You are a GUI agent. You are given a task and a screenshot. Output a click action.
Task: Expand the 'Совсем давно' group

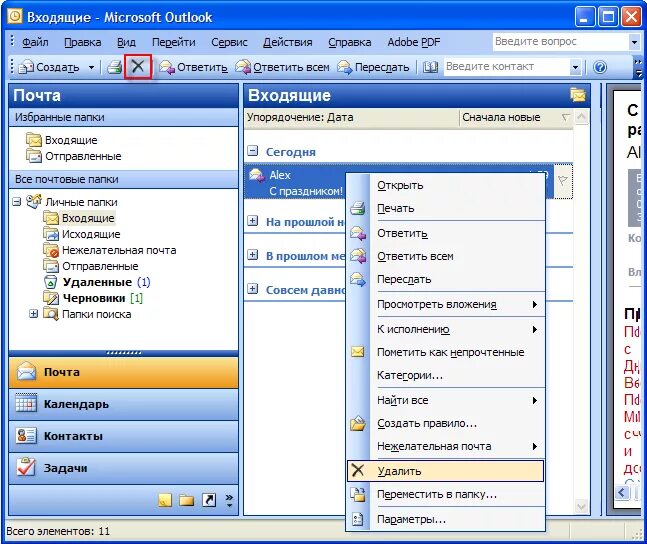253,289
